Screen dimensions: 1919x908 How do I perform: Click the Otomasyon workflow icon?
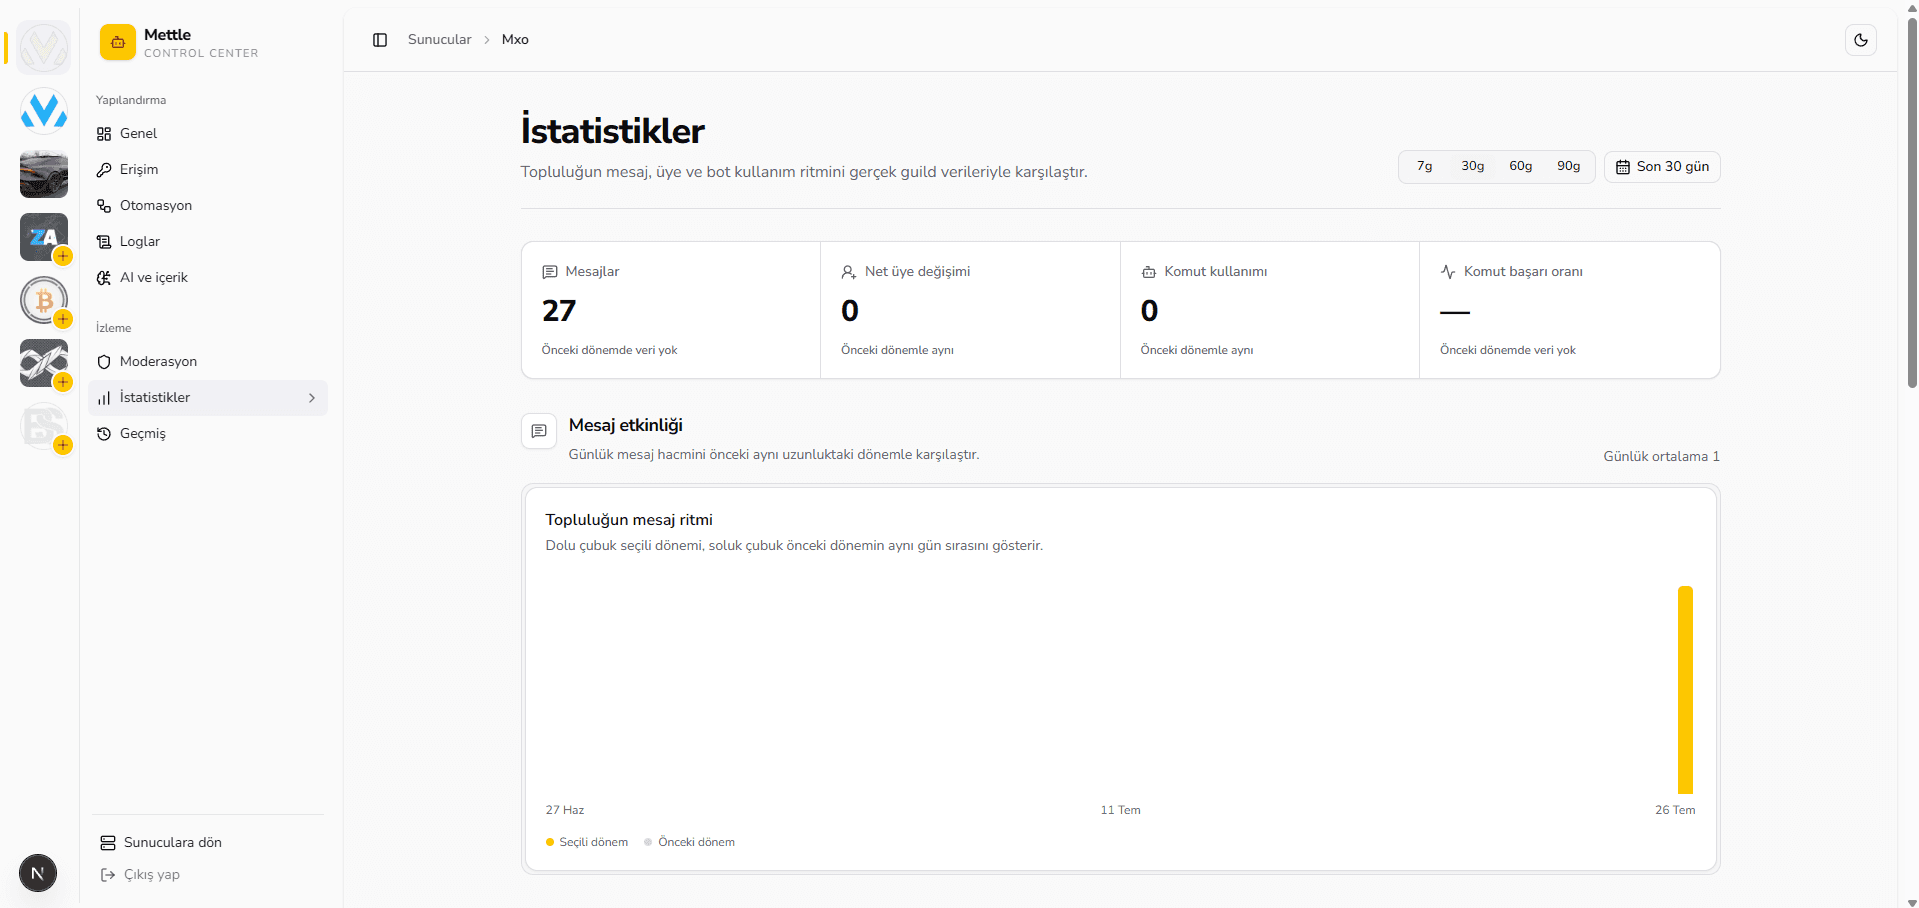[104, 206]
